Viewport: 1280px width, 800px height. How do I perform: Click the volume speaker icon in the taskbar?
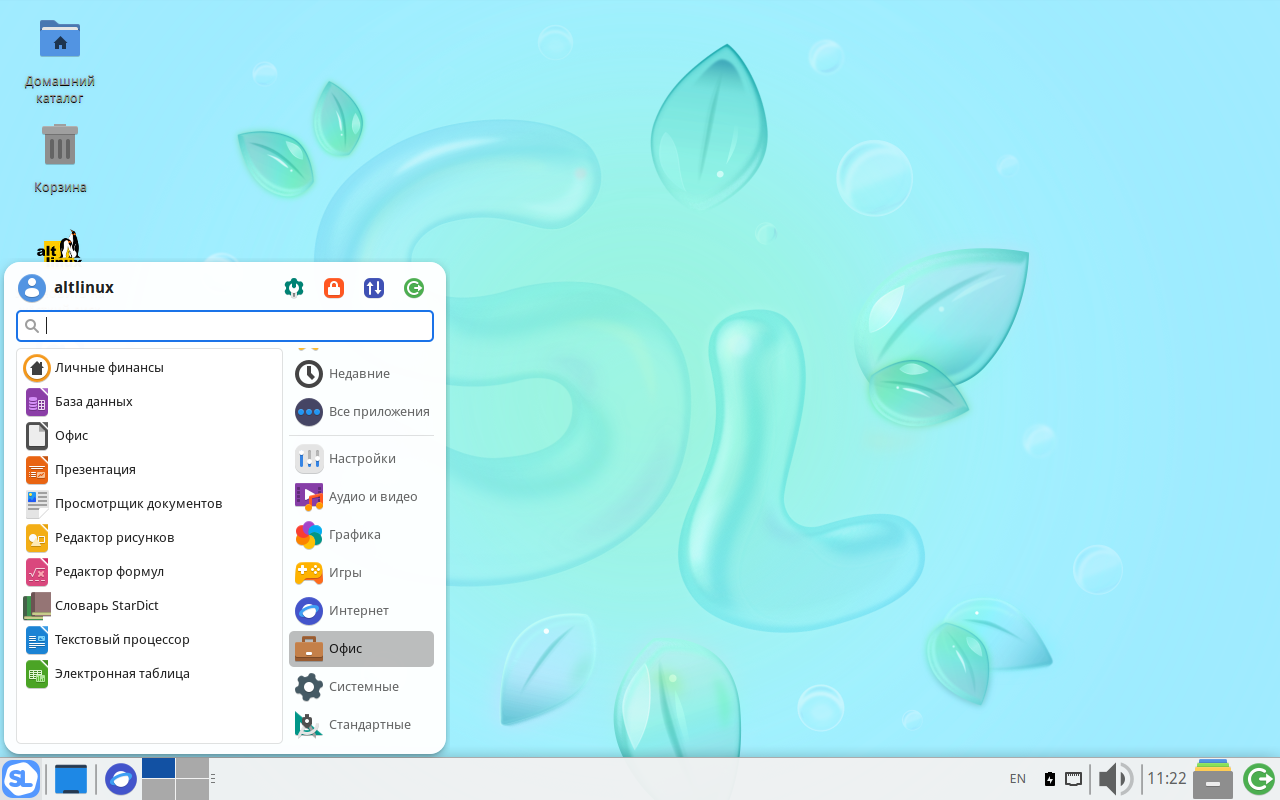[1114, 778]
